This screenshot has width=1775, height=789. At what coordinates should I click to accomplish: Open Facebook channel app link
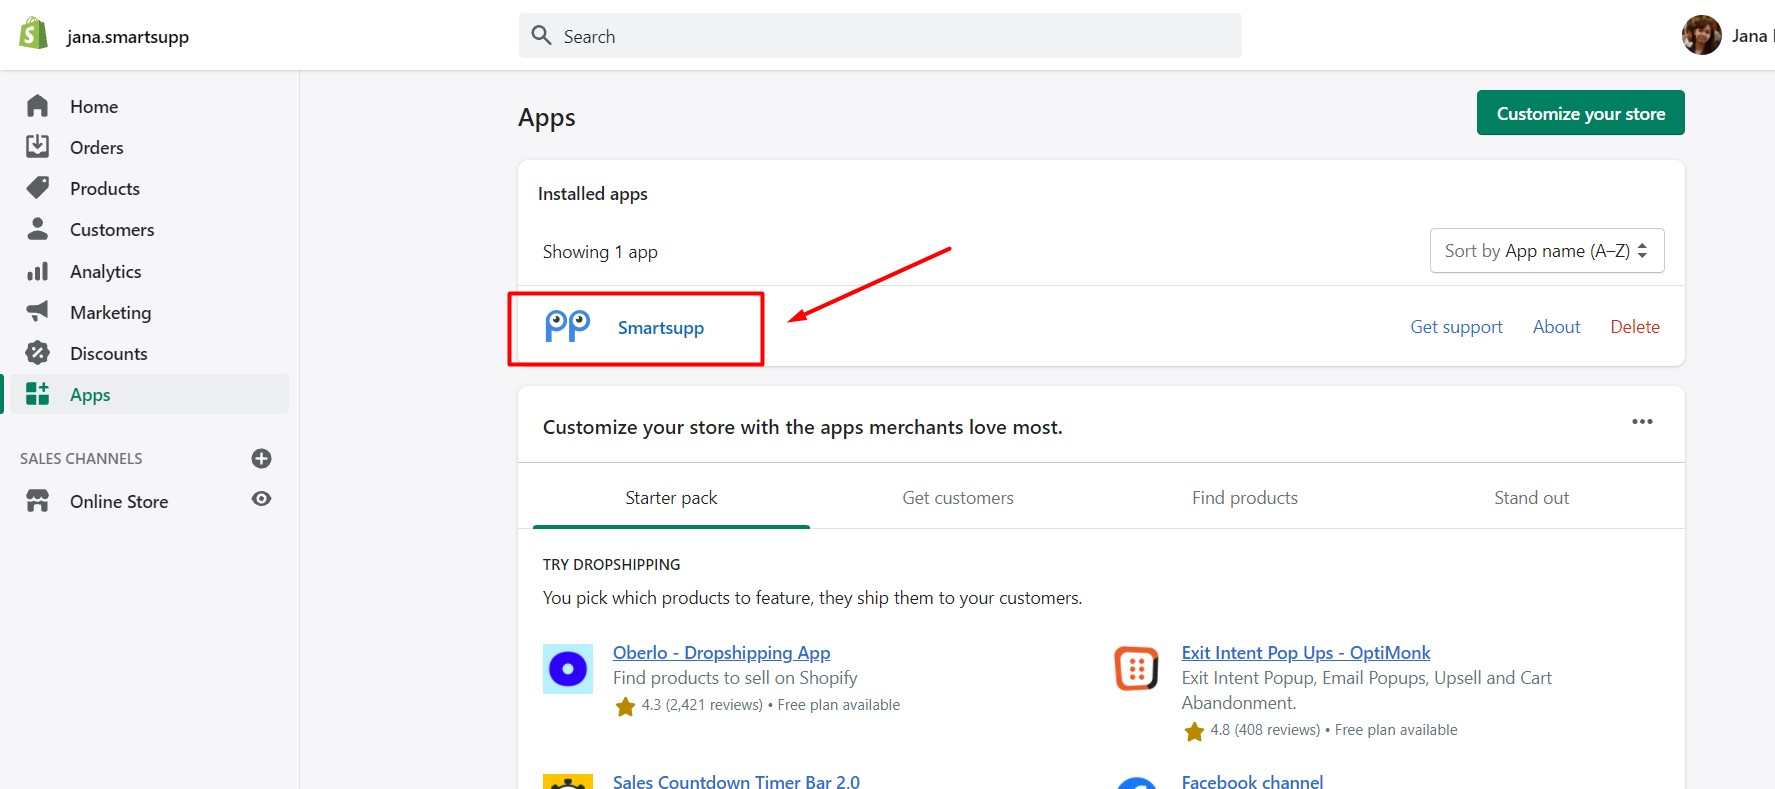coord(1252,781)
